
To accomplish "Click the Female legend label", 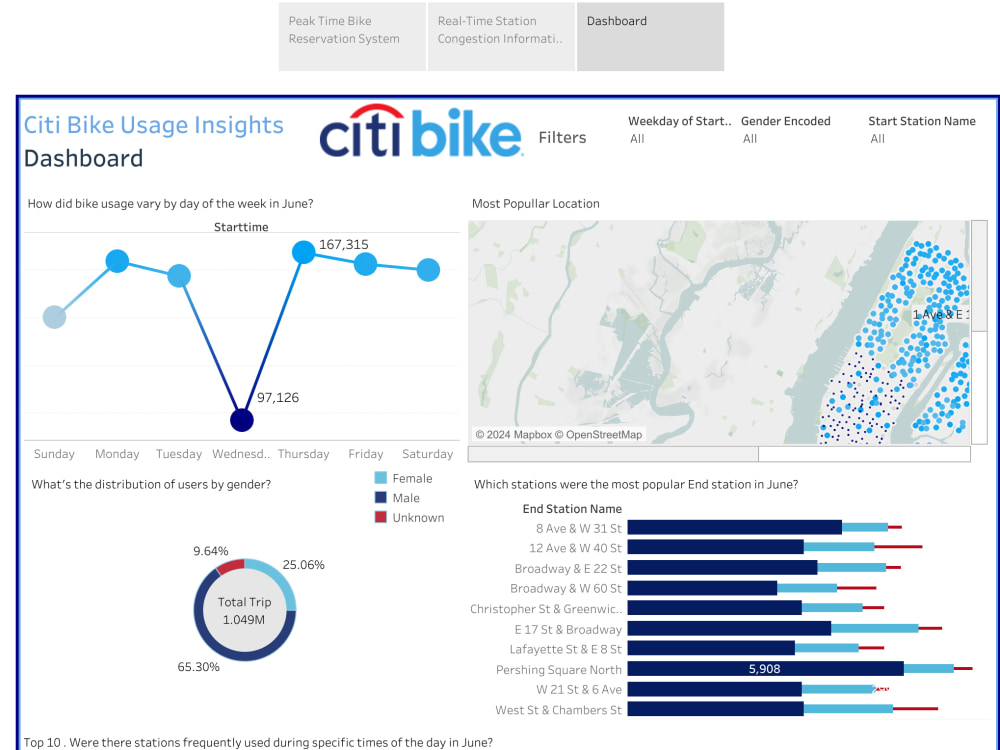I will click(x=412, y=478).
